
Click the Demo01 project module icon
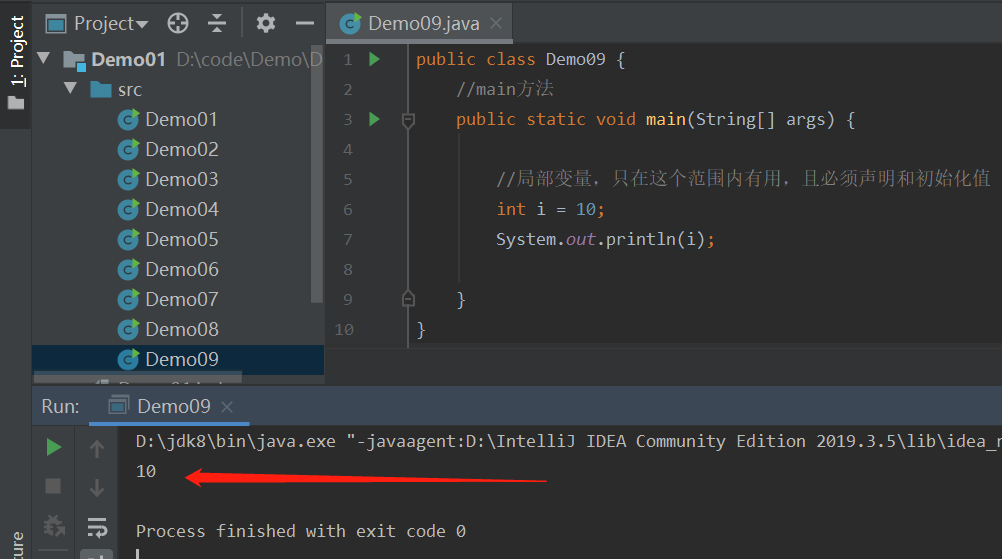click(74, 60)
